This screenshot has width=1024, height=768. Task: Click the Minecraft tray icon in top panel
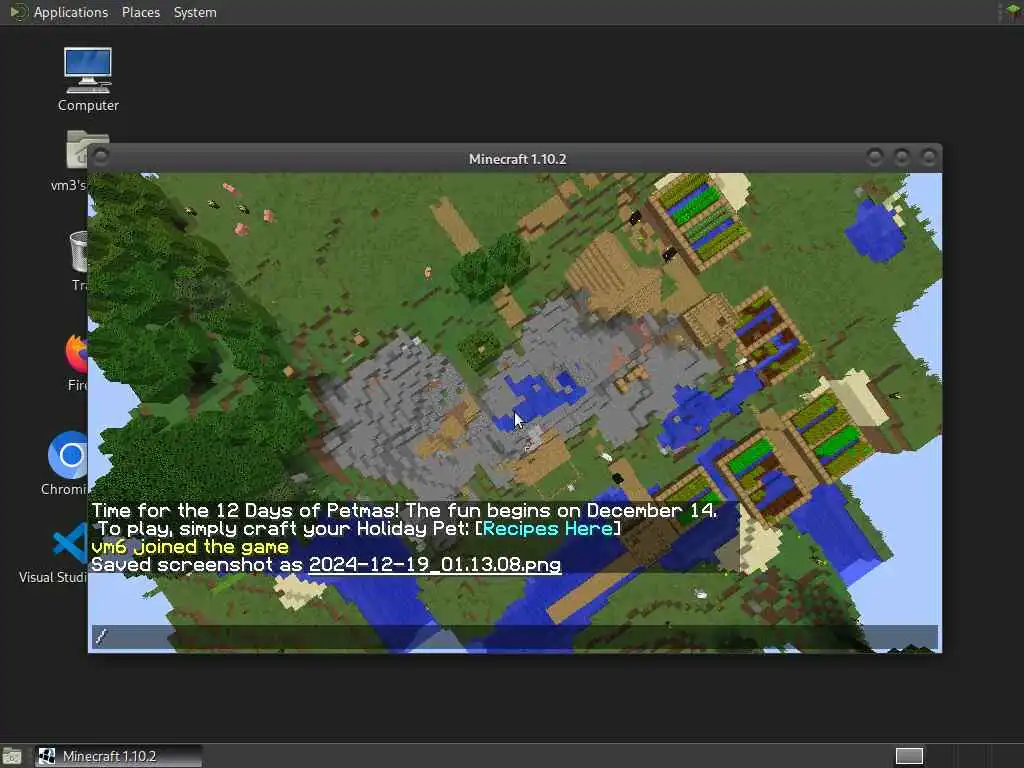pos(1012,12)
